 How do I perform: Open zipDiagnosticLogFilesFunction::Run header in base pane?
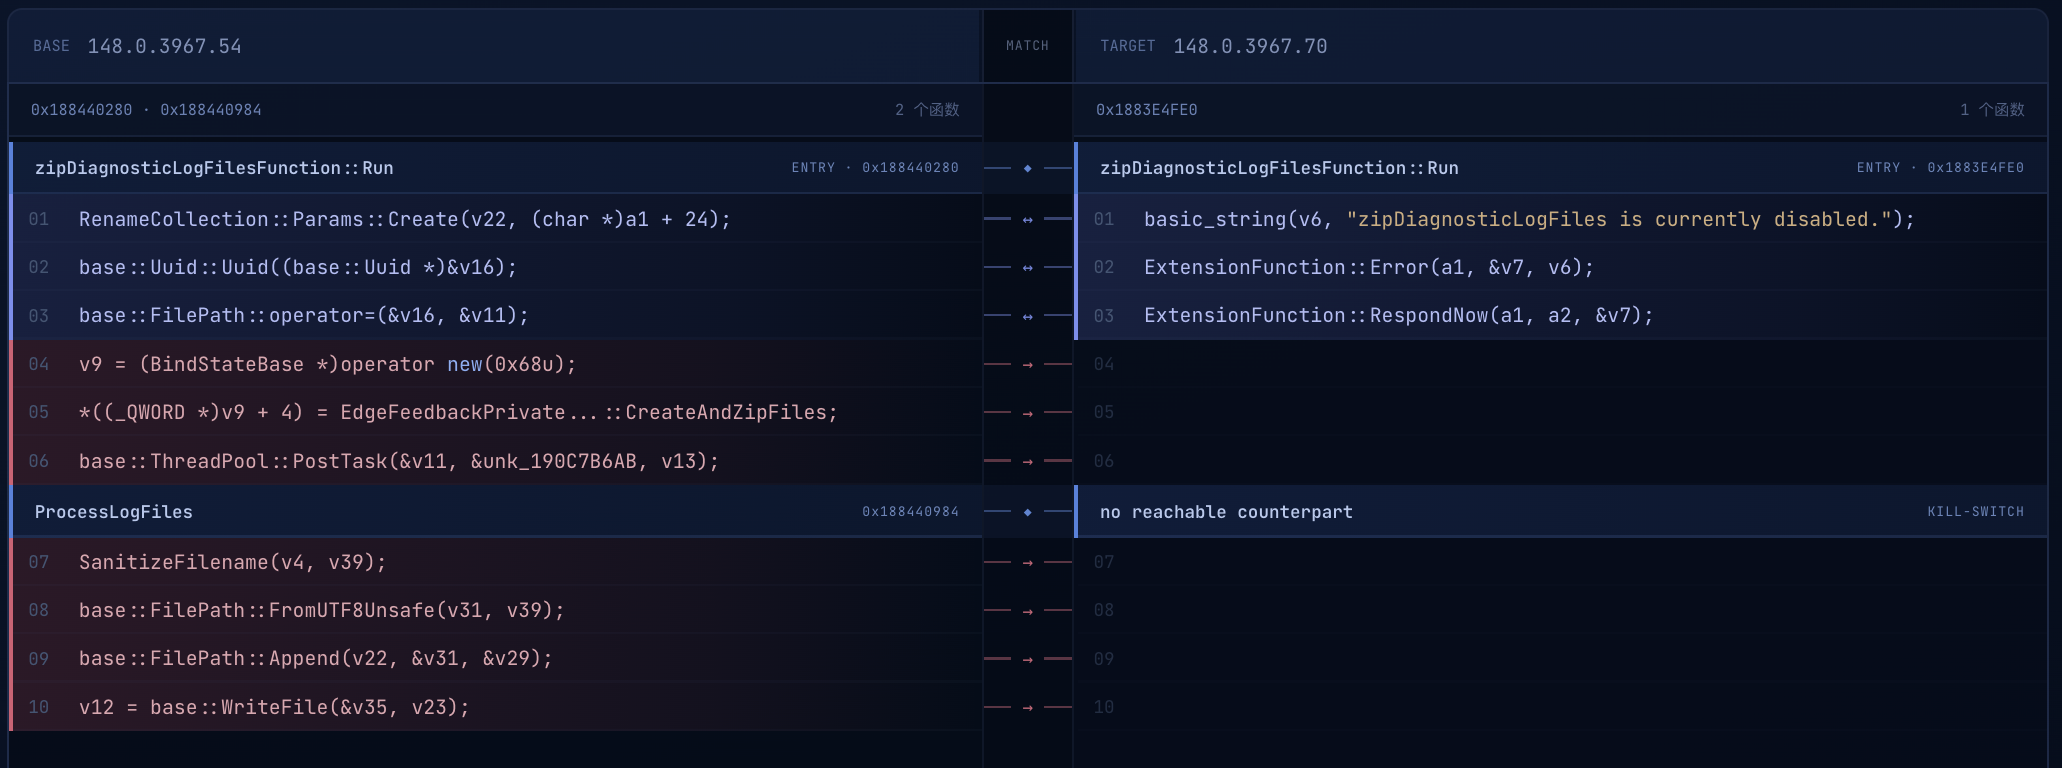click(x=496, y=168)
